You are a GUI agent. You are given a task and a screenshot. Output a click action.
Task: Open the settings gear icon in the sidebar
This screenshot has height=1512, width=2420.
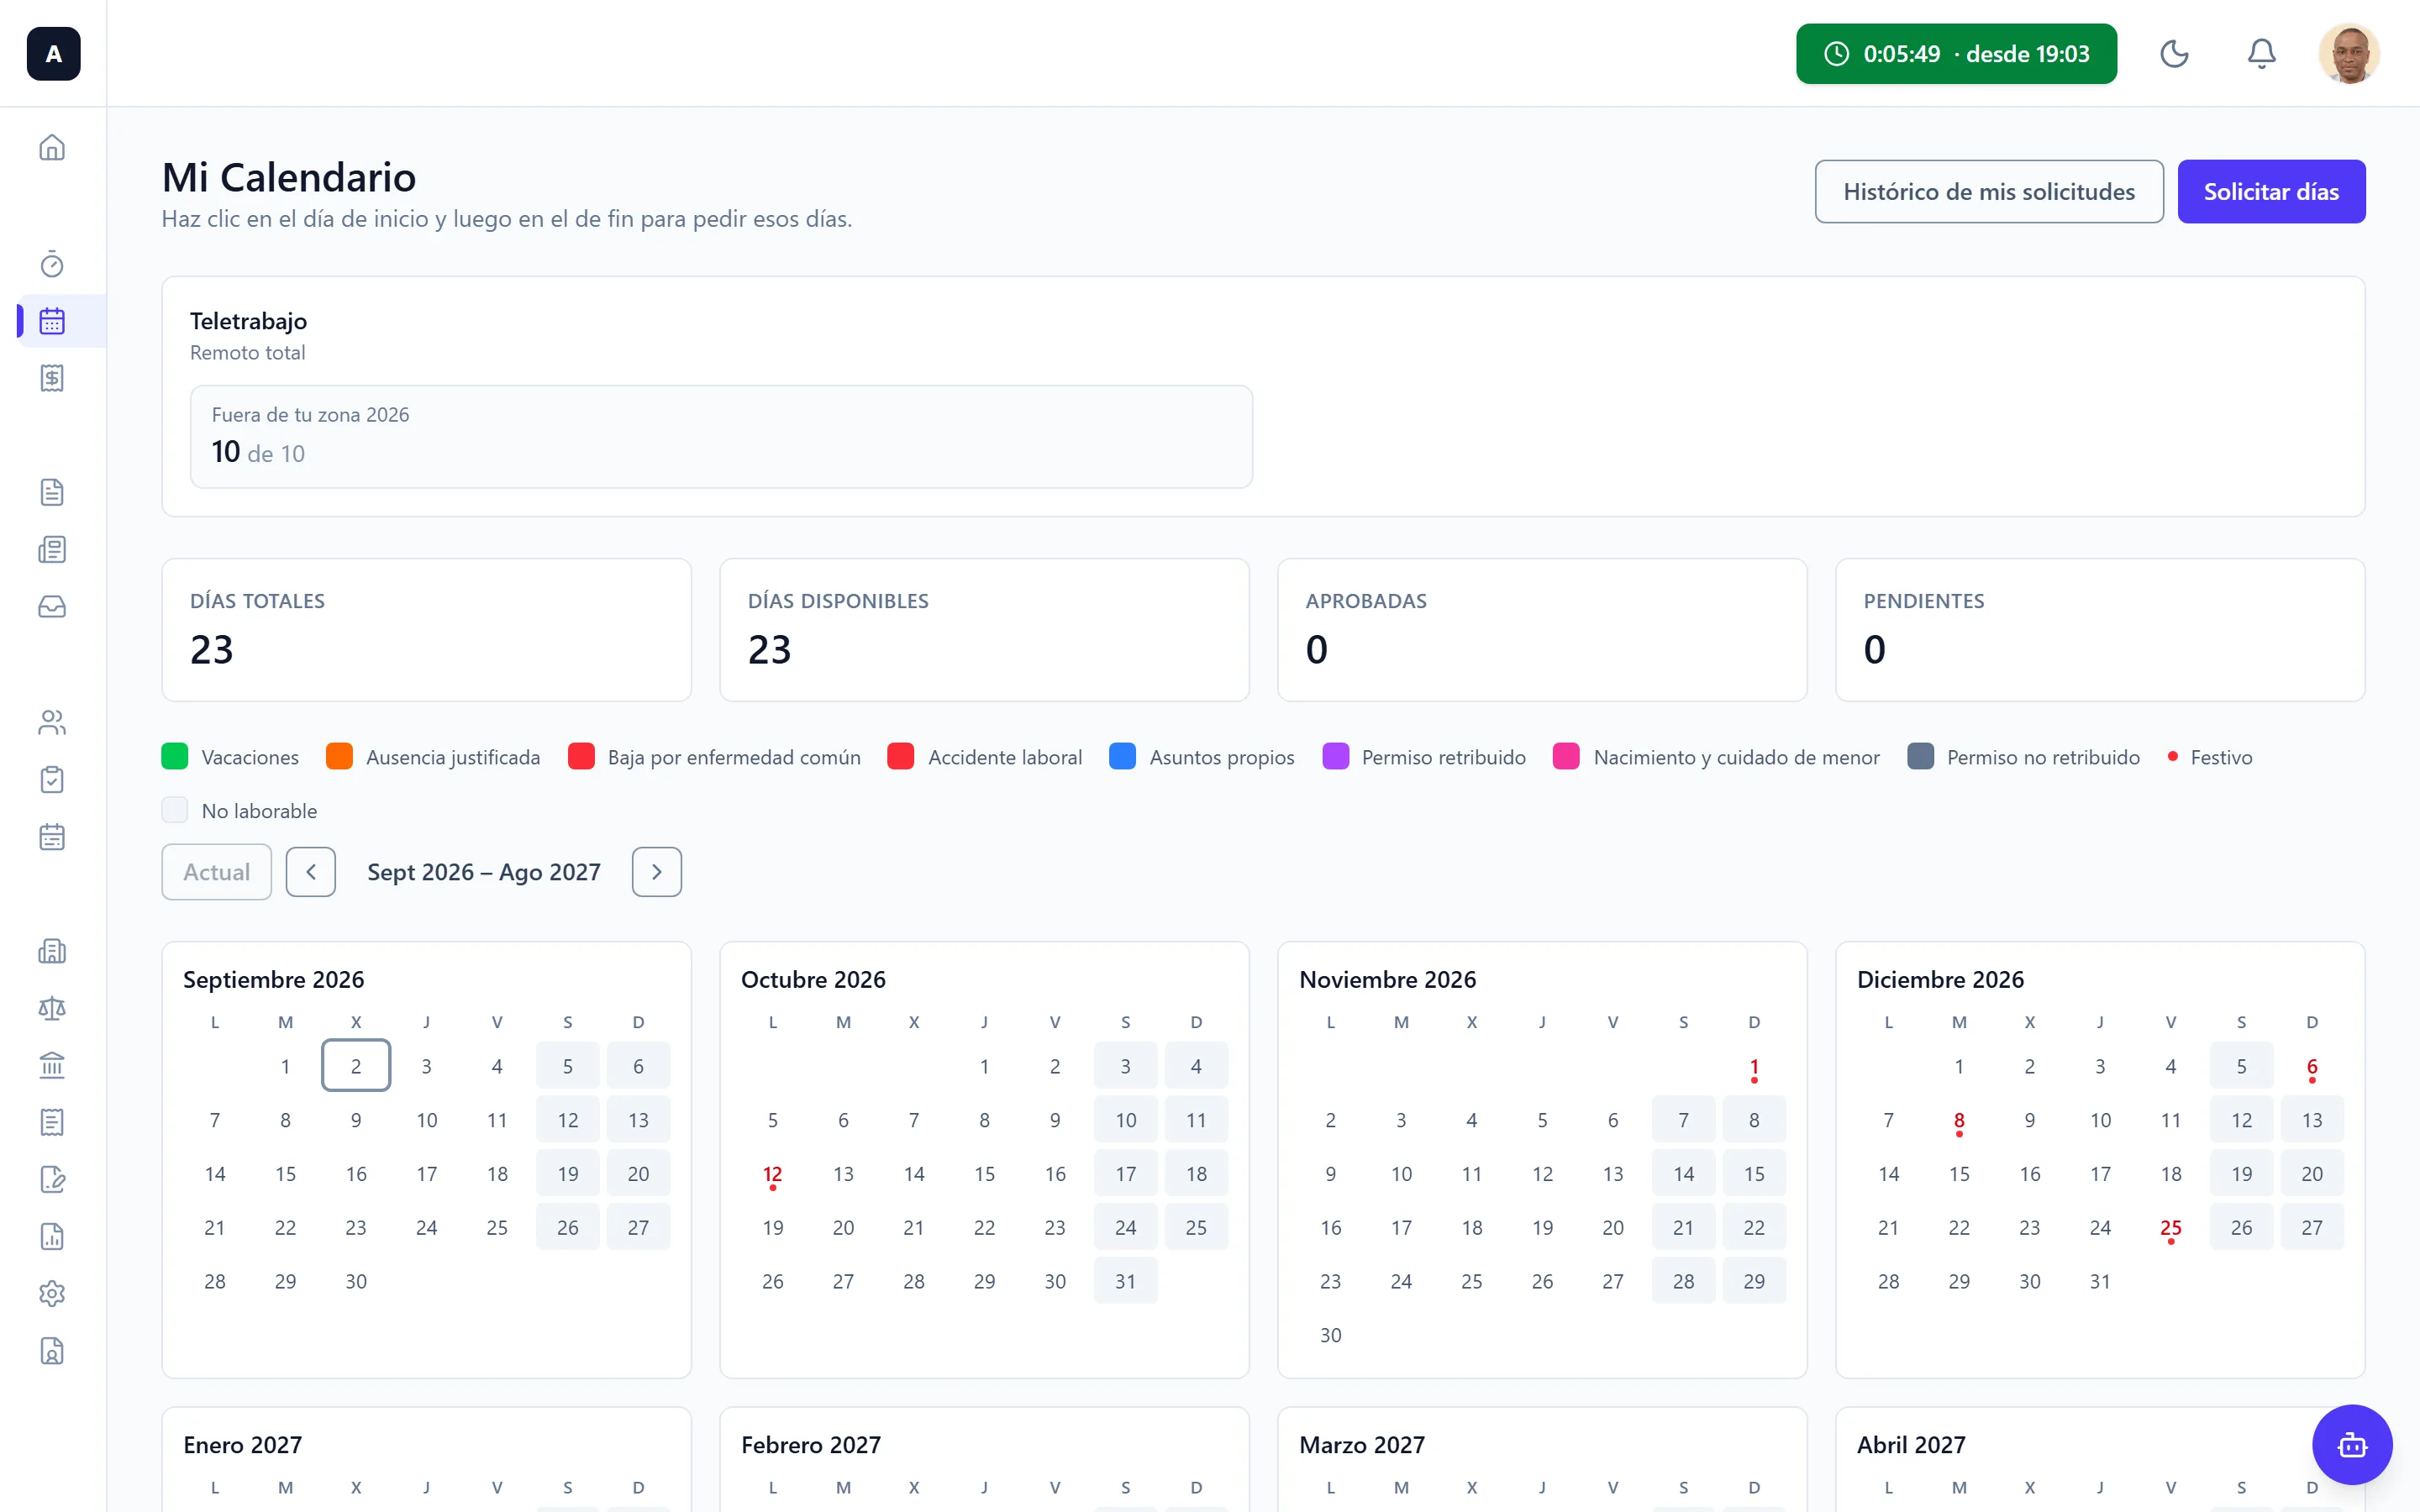52,1294
